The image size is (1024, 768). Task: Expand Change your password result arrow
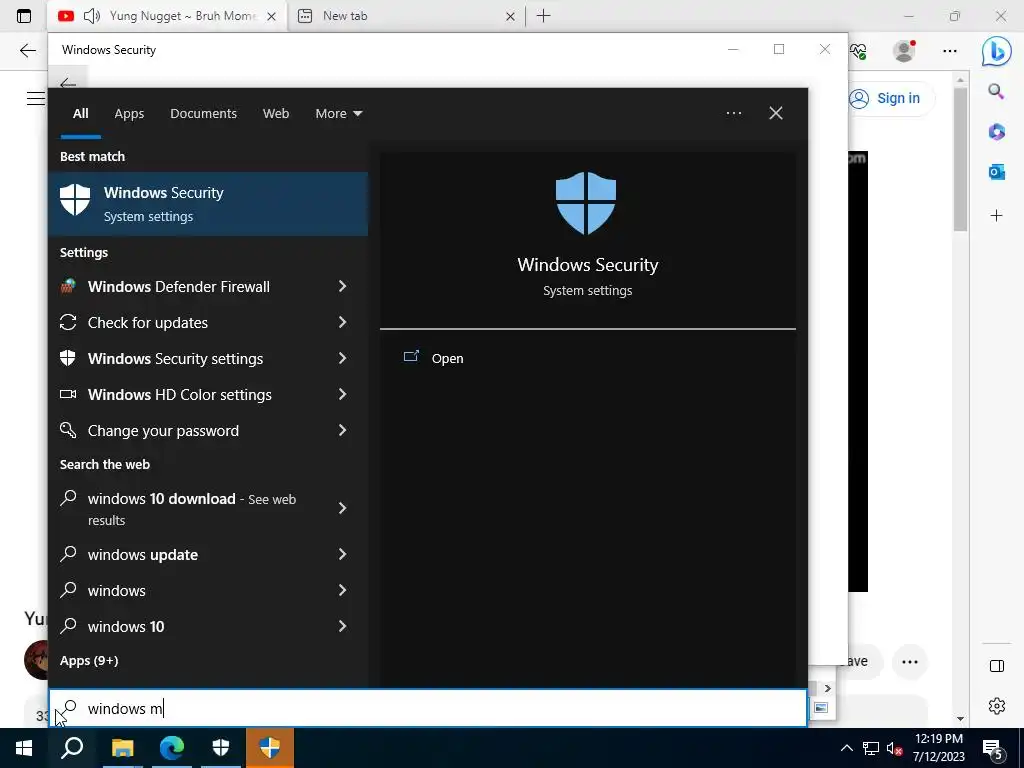tap(342, 430)
